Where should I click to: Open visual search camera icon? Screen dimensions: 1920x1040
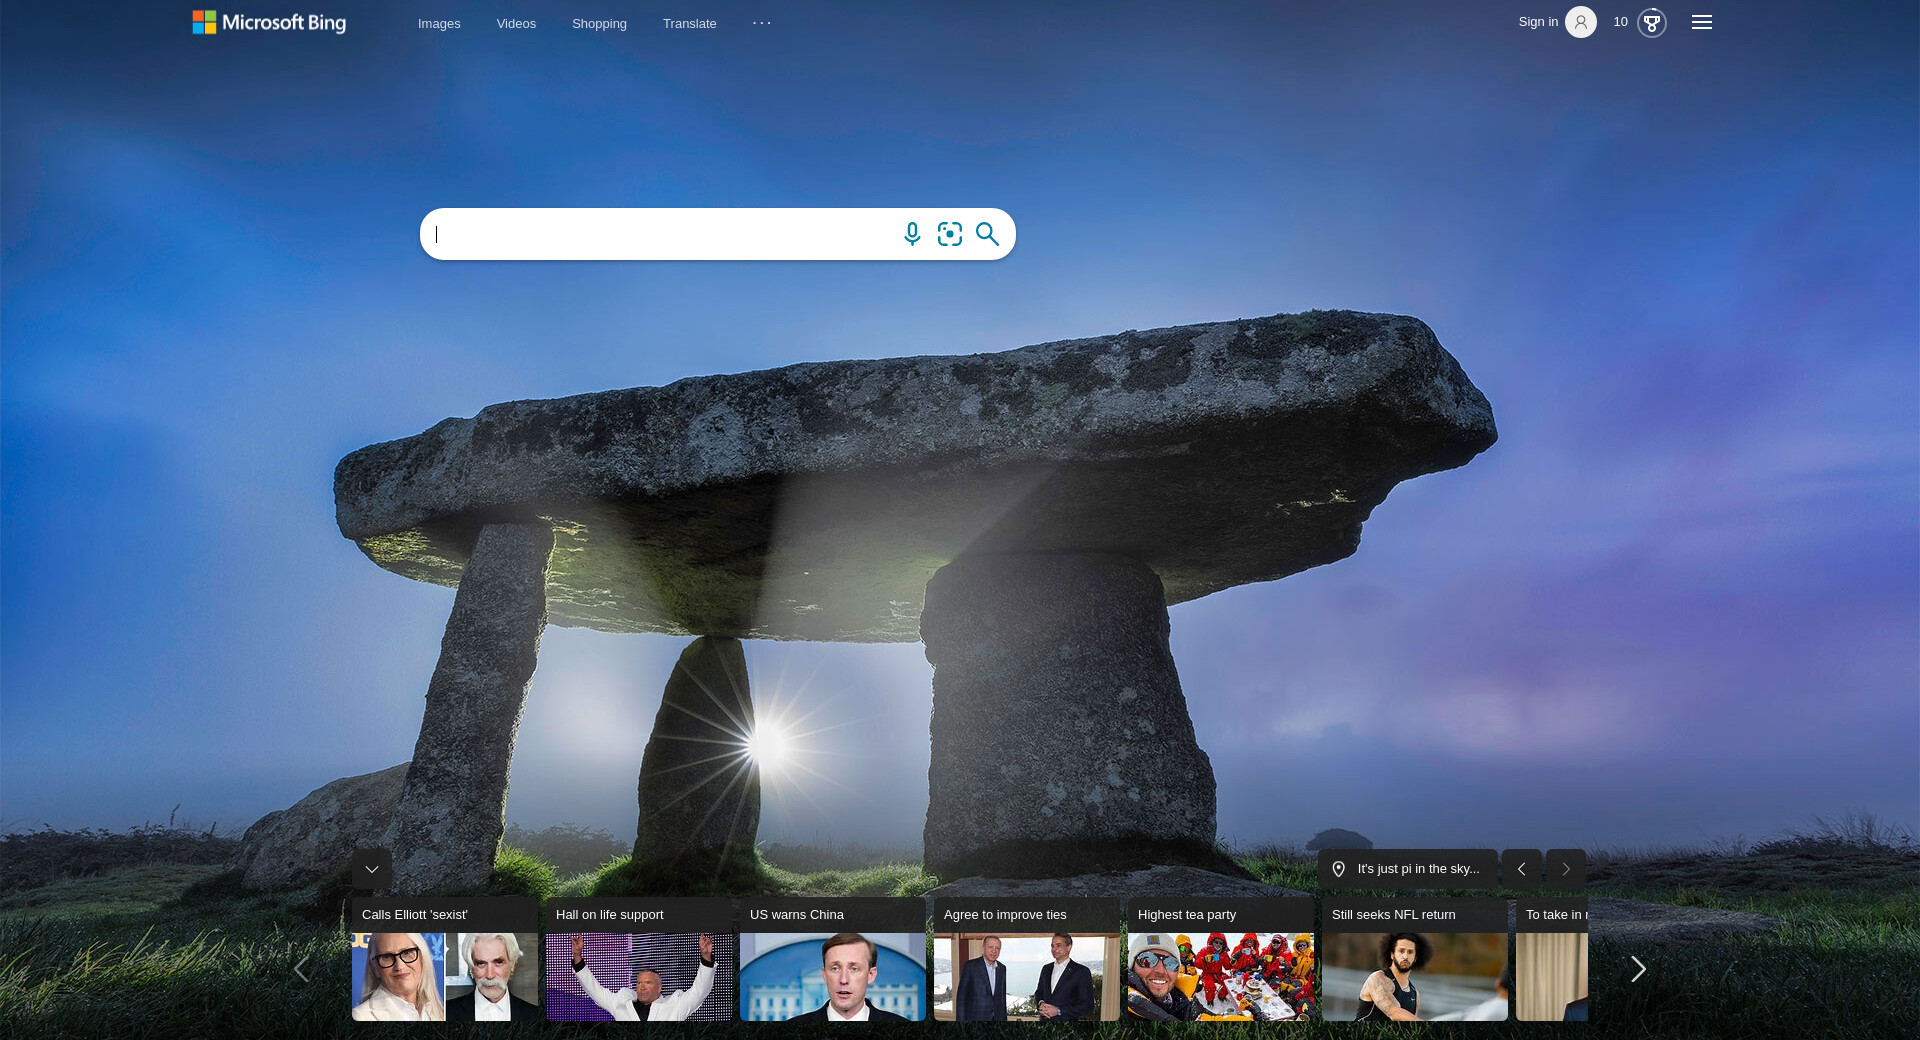(949, 234)
